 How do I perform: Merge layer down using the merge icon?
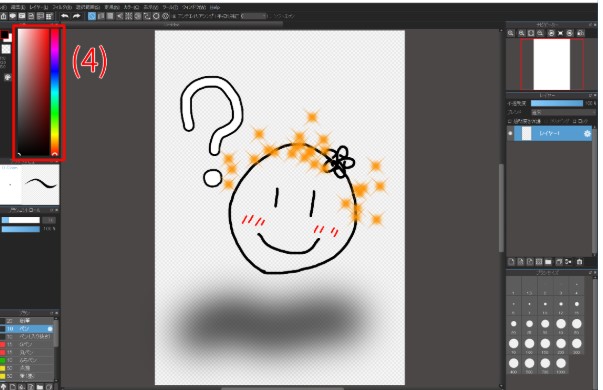click(x=568, y=262)
